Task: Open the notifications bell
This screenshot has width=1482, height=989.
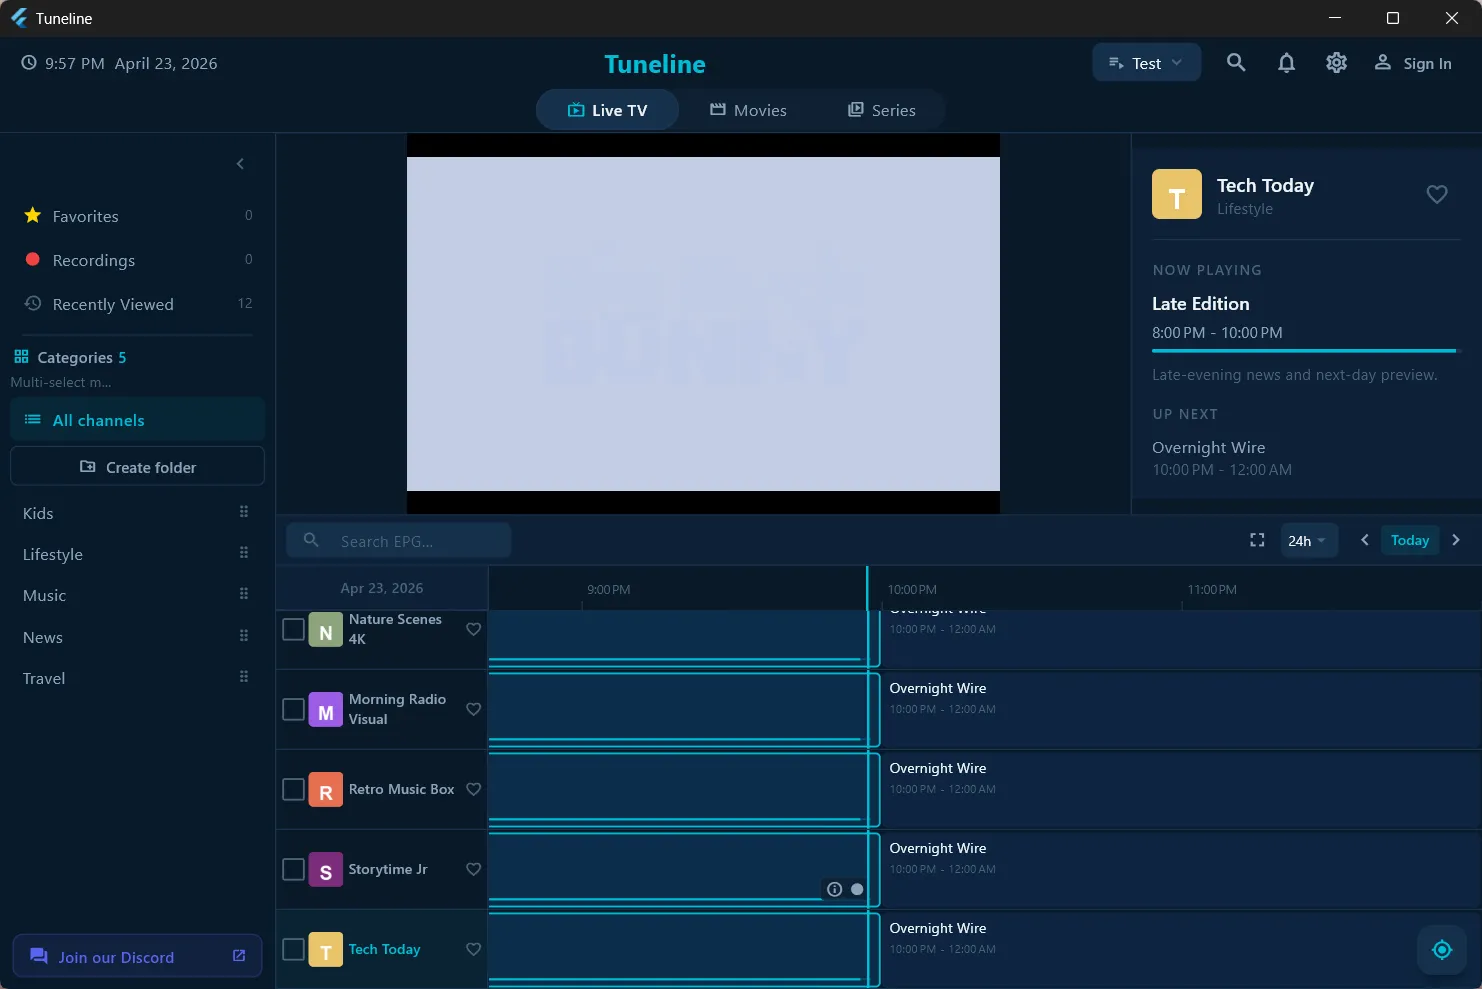Action: 1286,63
